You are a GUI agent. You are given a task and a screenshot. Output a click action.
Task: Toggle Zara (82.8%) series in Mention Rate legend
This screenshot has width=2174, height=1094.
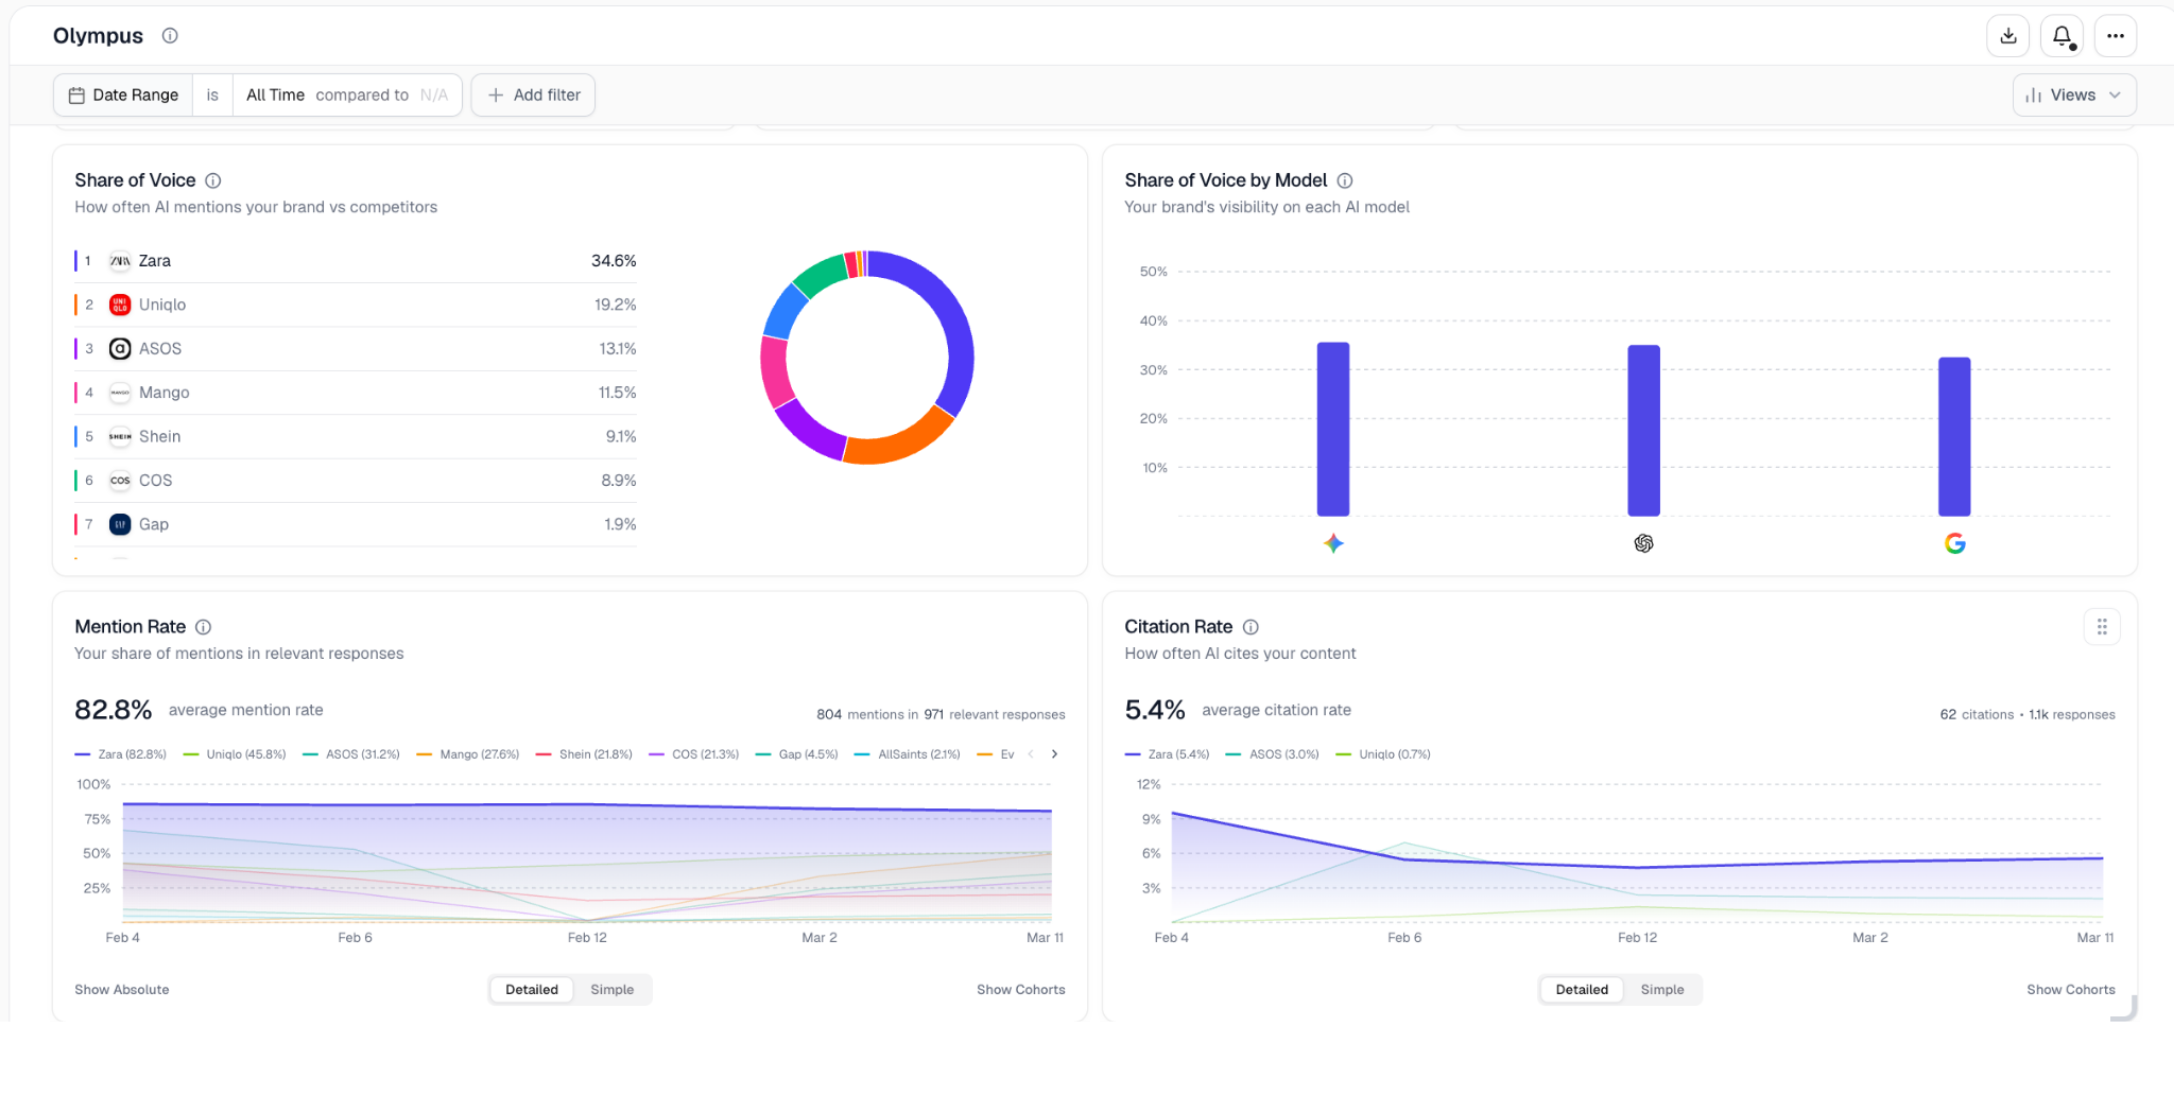click(121, 755)
